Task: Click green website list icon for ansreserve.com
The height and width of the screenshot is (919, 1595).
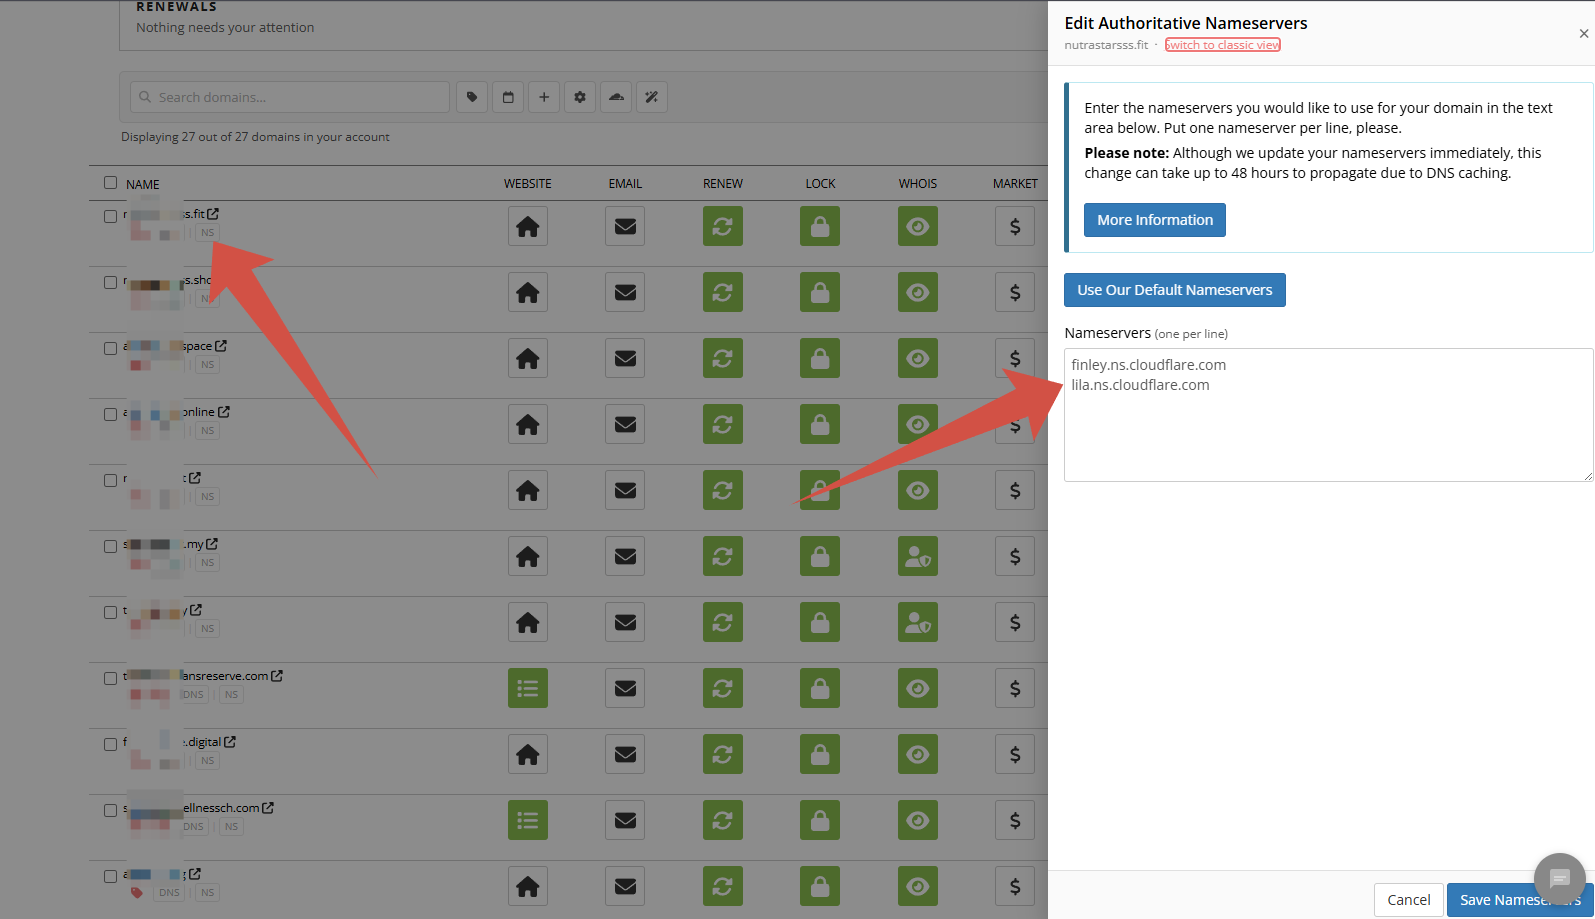Action: (528, 688)
